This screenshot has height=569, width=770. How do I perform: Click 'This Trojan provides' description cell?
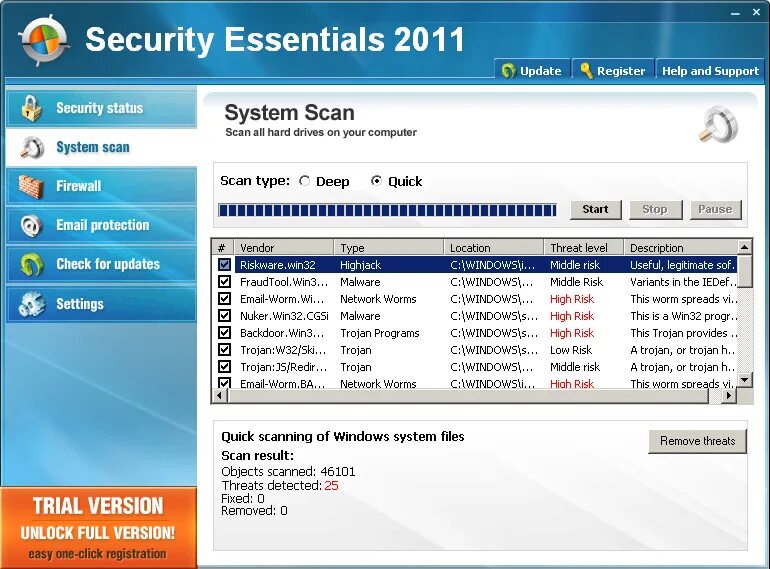tap(684, 333)
